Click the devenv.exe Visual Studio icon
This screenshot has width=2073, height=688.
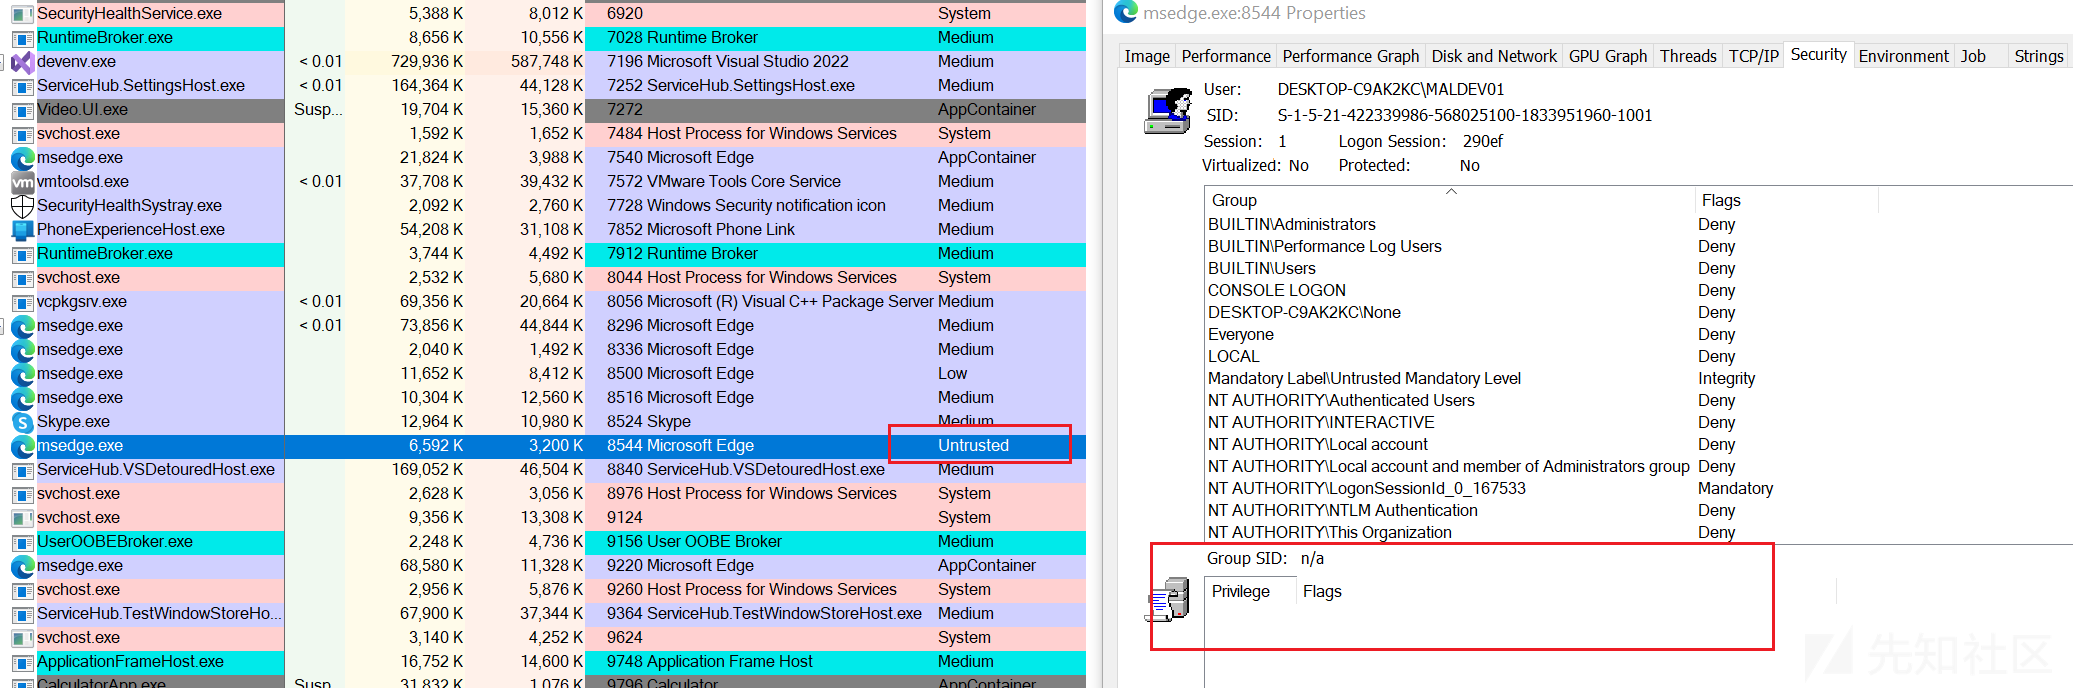pos(22,62)
